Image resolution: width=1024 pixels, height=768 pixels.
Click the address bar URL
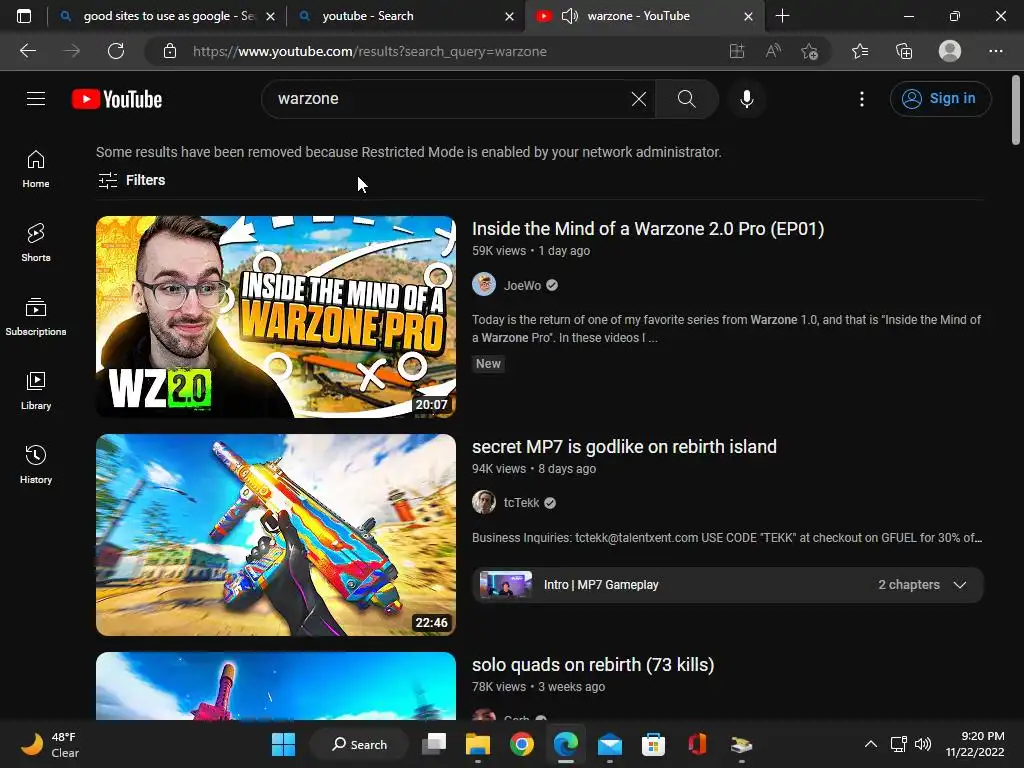[x=370, y=51]
